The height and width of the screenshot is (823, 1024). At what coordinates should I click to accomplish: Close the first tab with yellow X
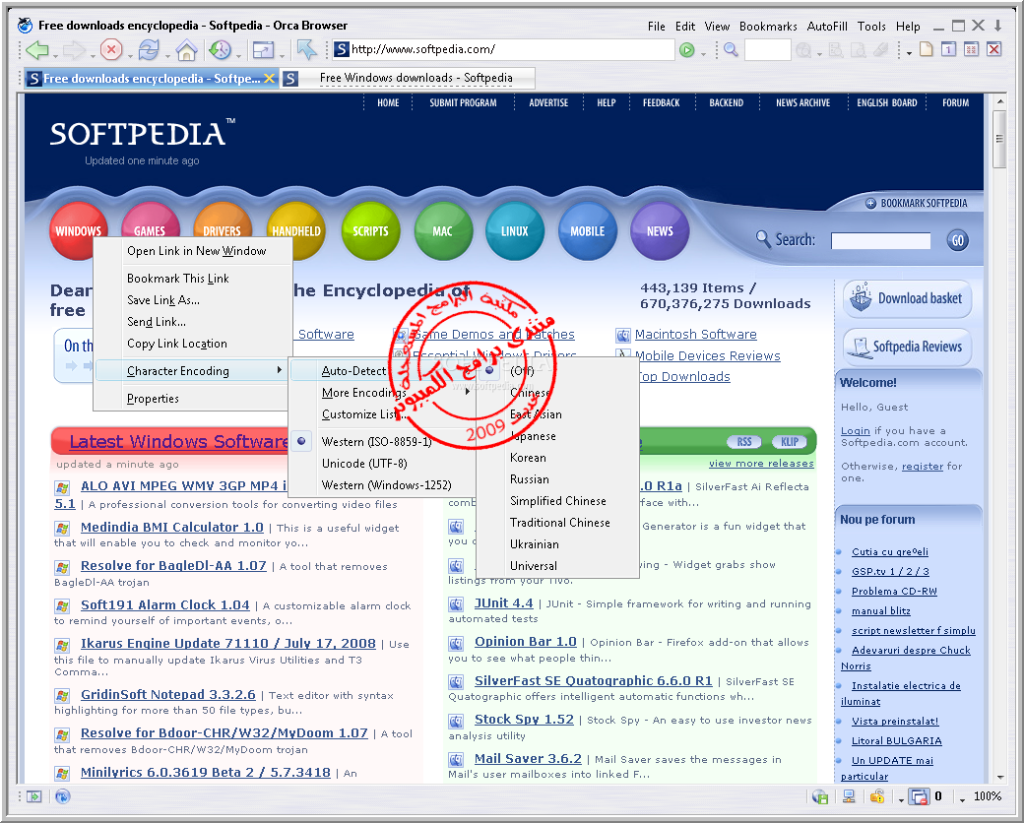(x=269, y=78)
